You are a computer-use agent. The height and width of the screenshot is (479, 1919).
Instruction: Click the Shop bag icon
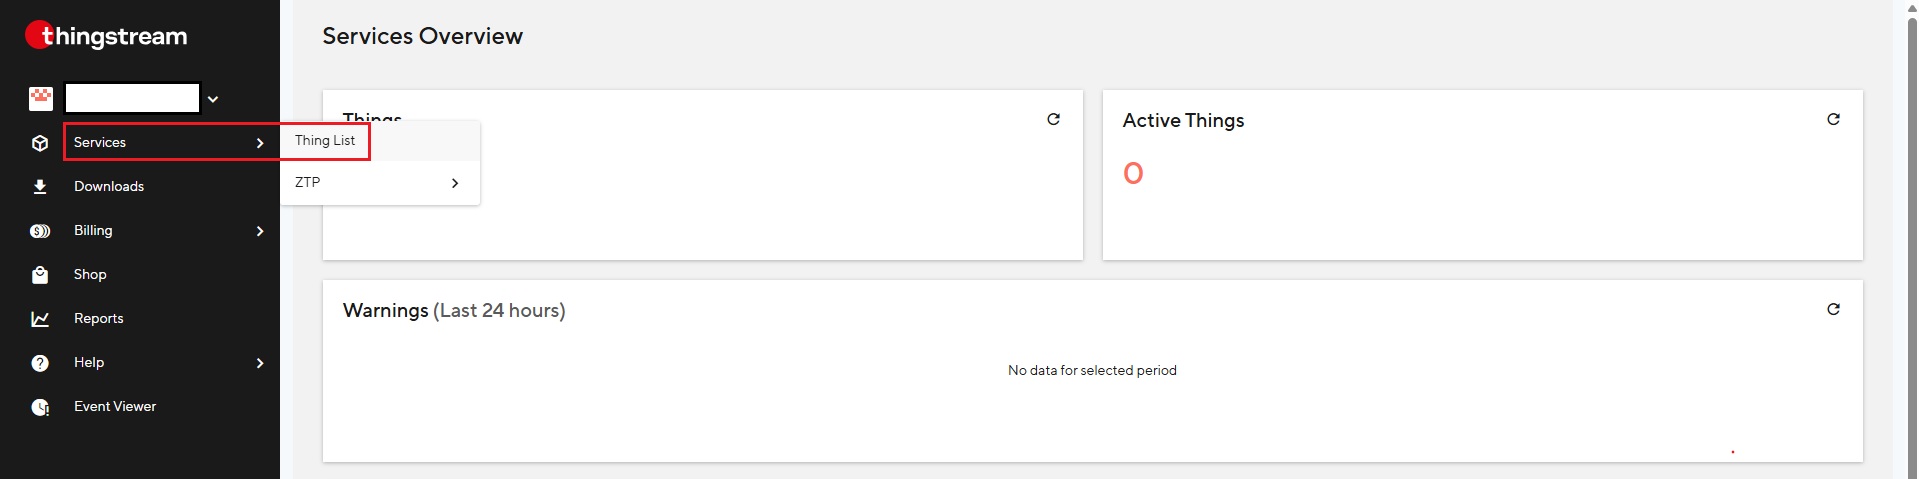(40, 275)
